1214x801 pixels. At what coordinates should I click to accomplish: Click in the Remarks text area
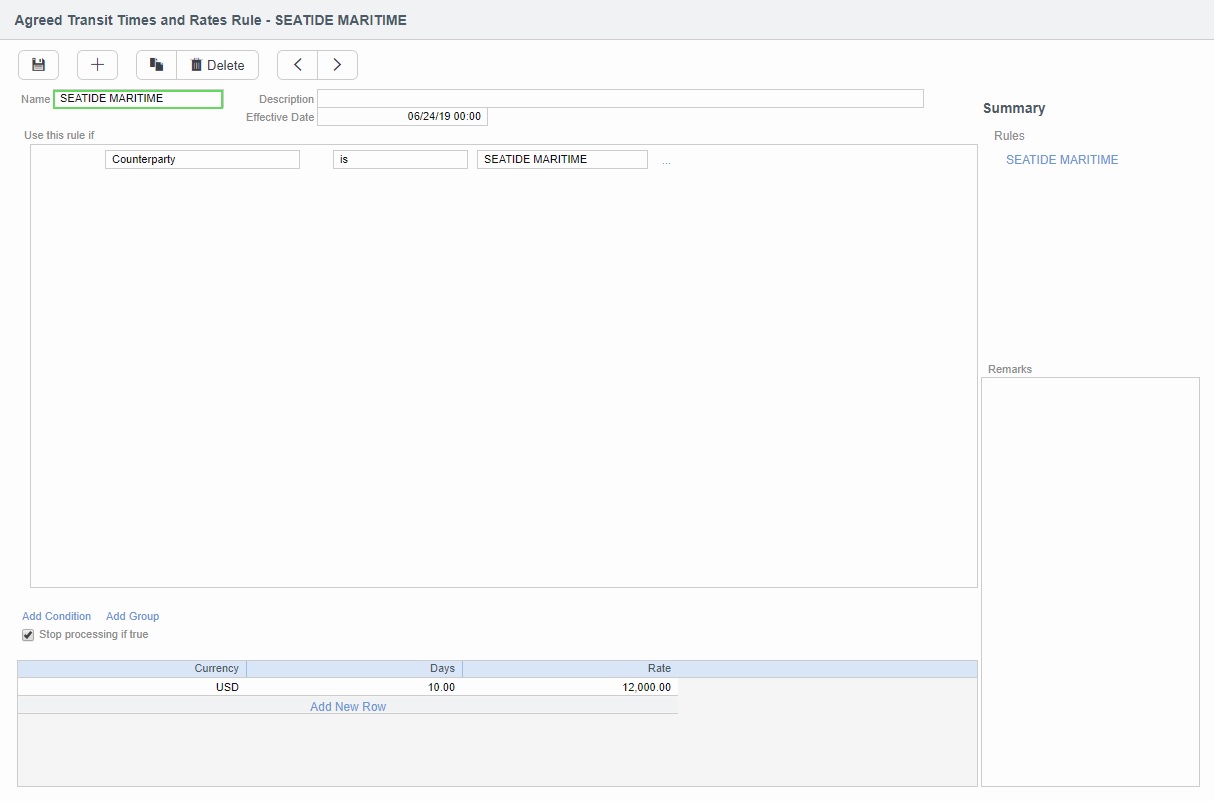click(1090, 580)
